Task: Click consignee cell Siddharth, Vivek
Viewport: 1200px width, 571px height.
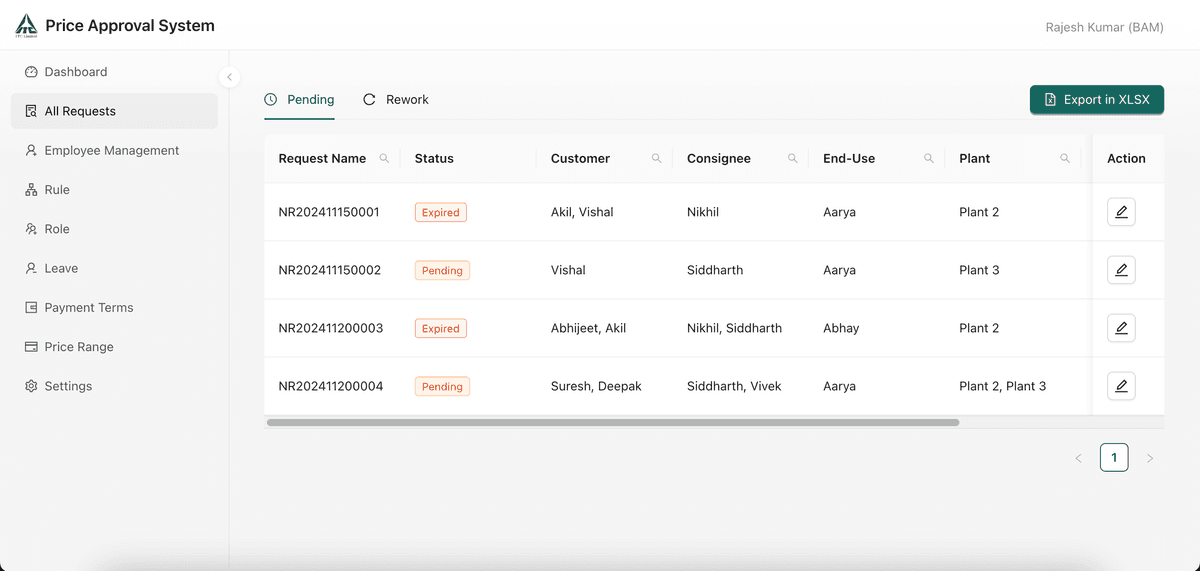Action: [734, 386]
